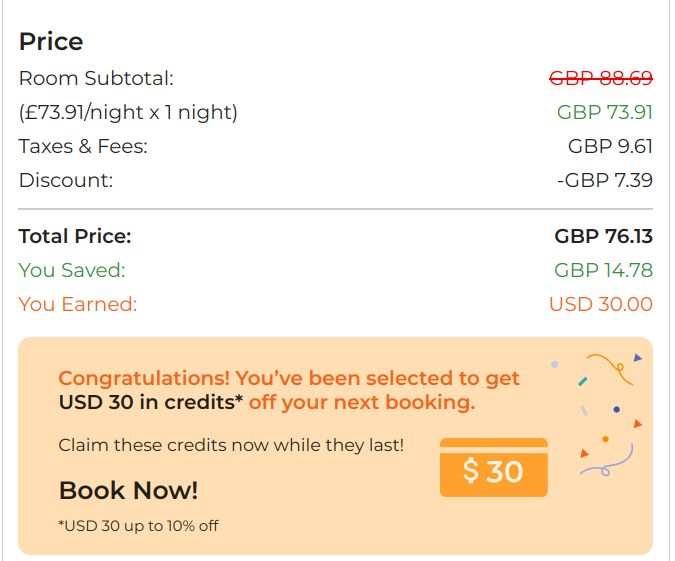Image resolution: width=675 pixels, height=561 pixels.
Task: Select the £73.91/night x 1 night text
Action: click(x=128, y=112)
